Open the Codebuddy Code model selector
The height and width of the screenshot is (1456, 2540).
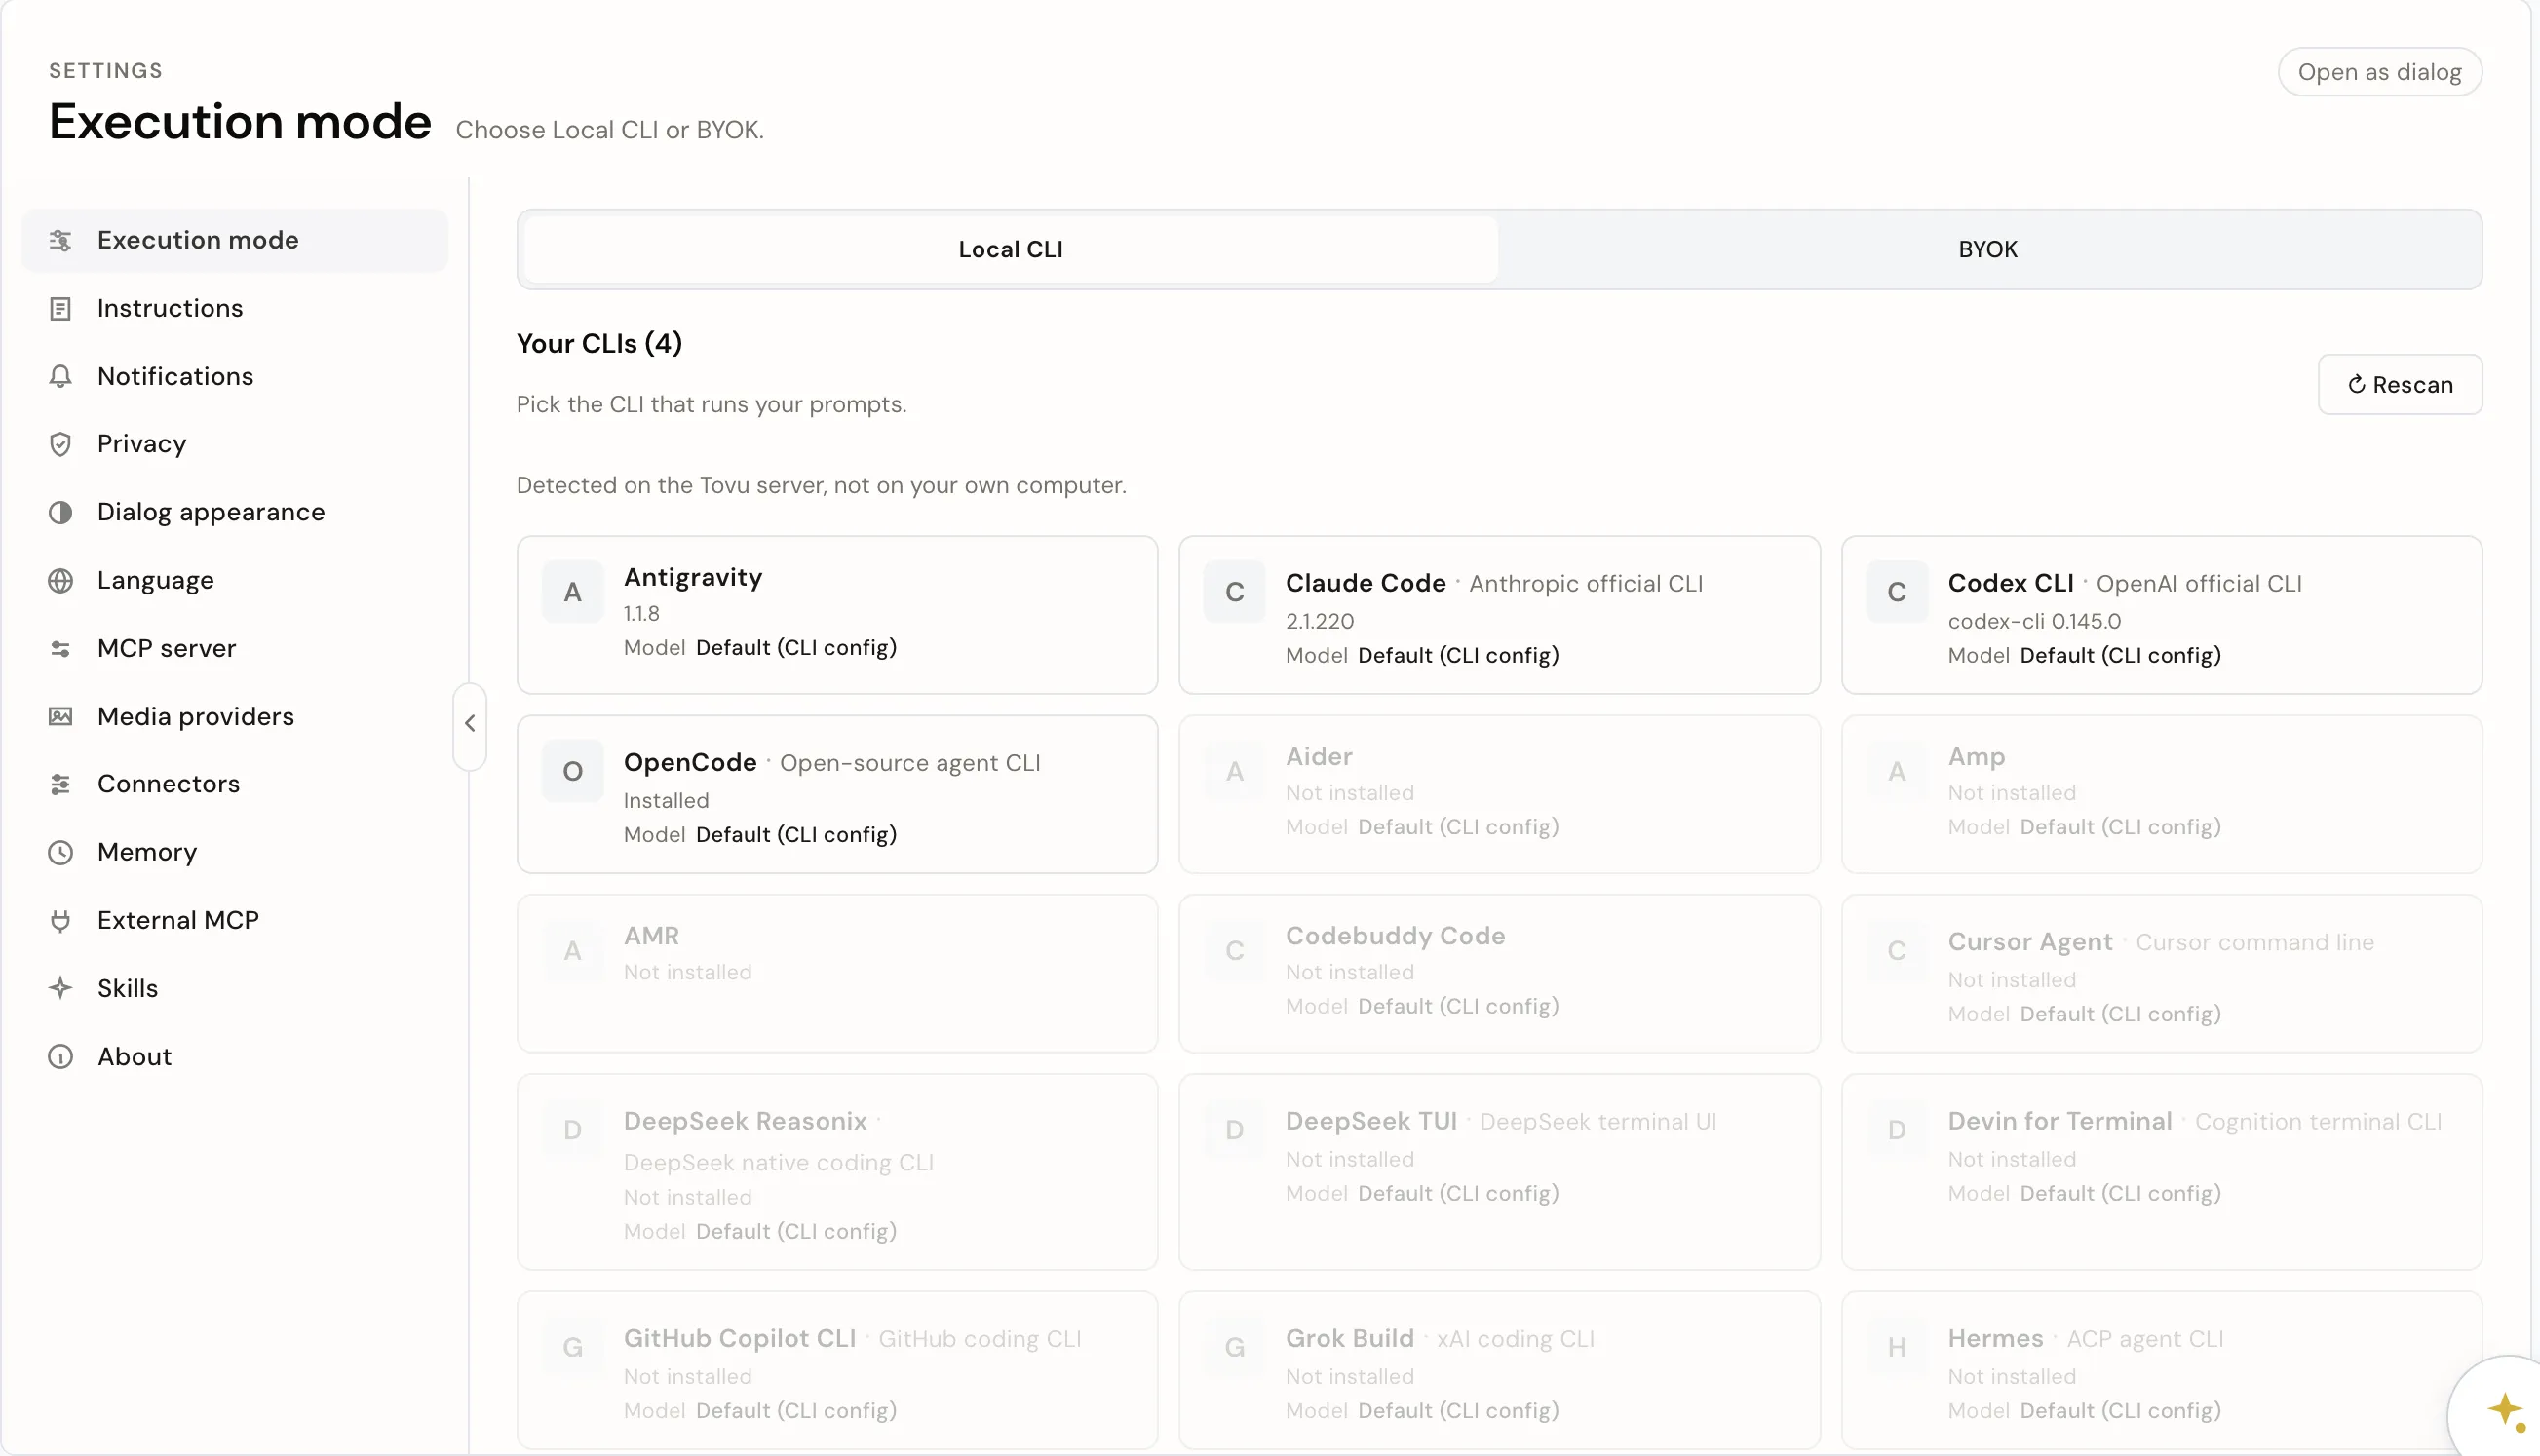(x=1458, y=1006)
